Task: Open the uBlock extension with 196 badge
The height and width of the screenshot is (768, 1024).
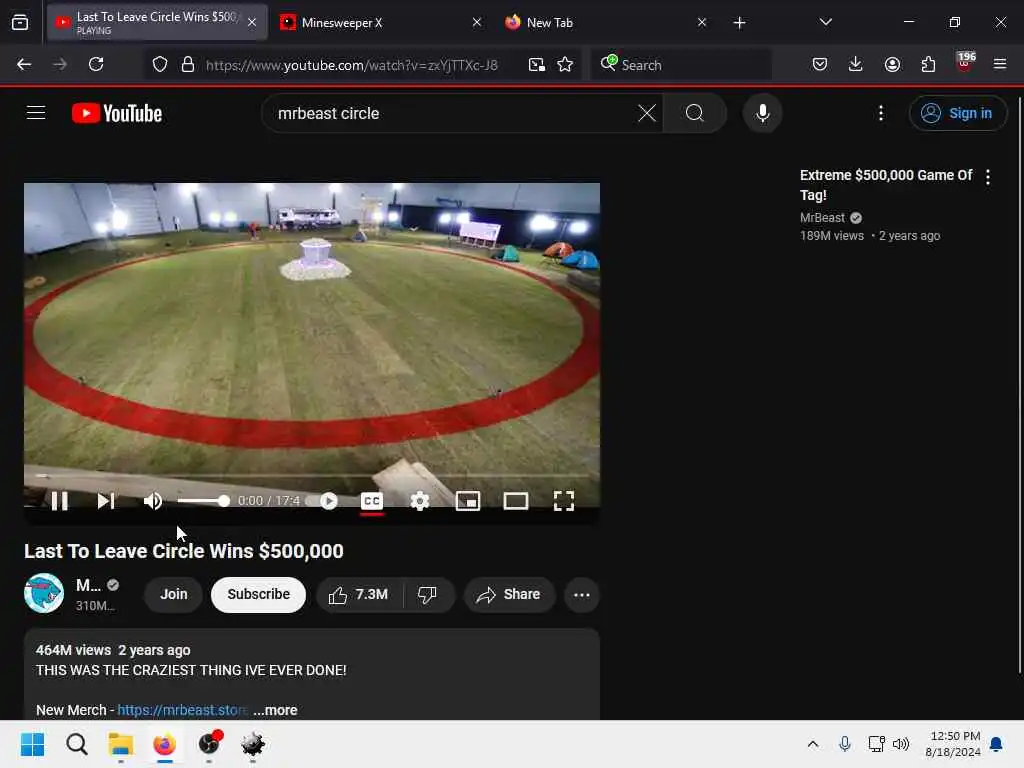Action: [x=965, y=63]
